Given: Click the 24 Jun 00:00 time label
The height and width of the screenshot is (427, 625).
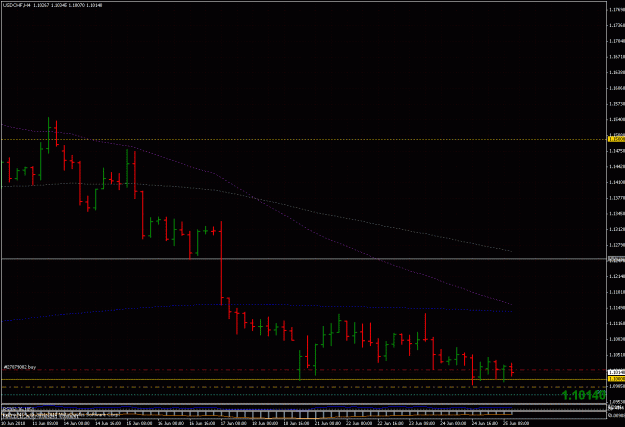Looking at the screenshot, I should (x=453, y=423).
